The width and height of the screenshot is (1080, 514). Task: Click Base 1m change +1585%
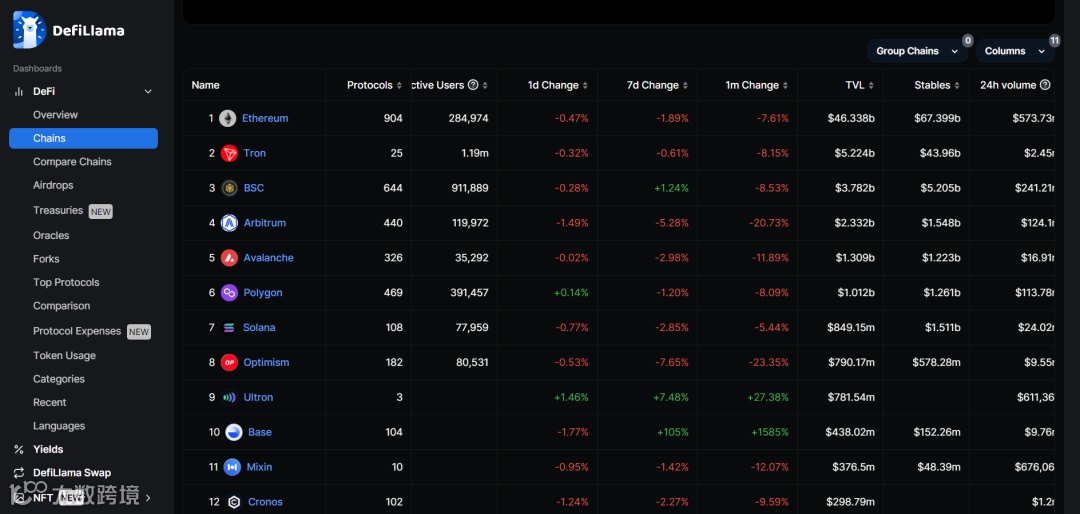(769, 432)
